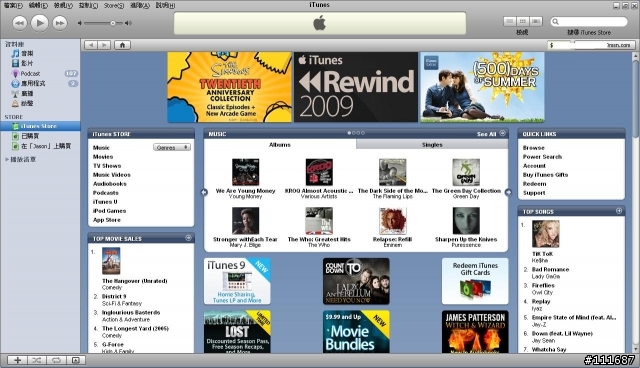
Task: Click Redeem in Quick Links
Action: click(x=534, y=184)
